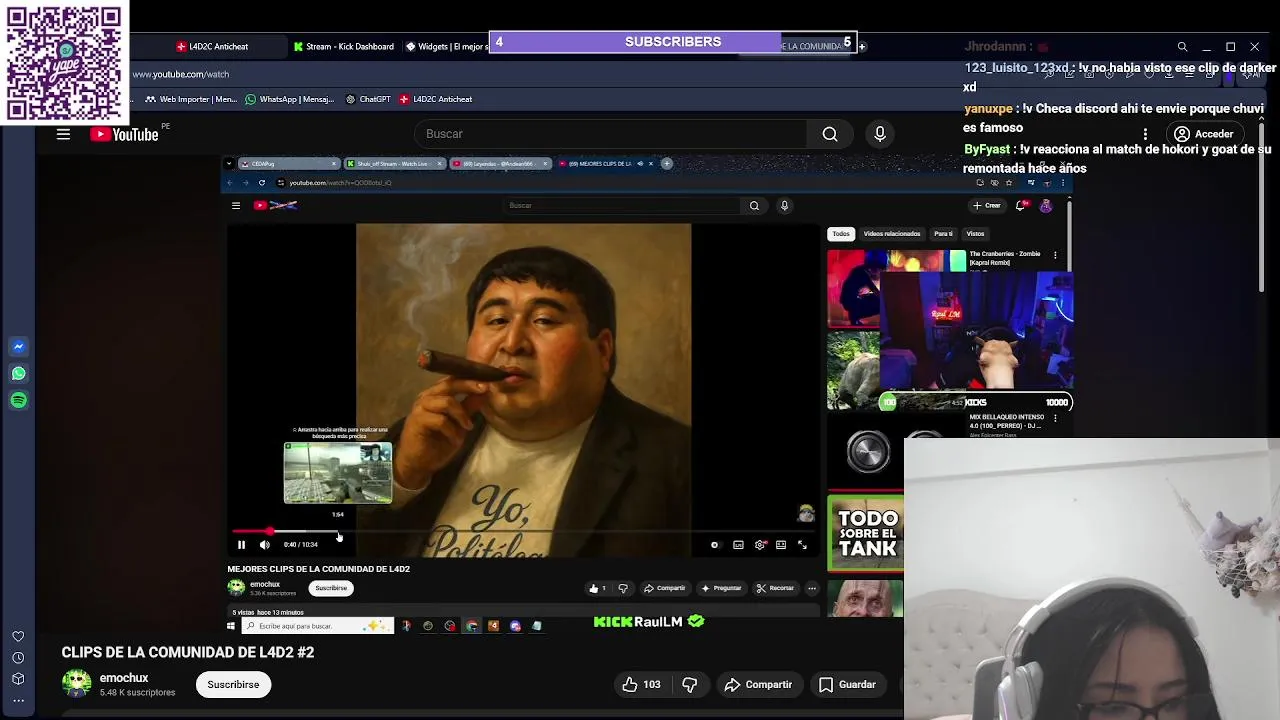Open more actions next to Recortar
Viewport: 1280px width, 720px height.
[x=812, y=588]
